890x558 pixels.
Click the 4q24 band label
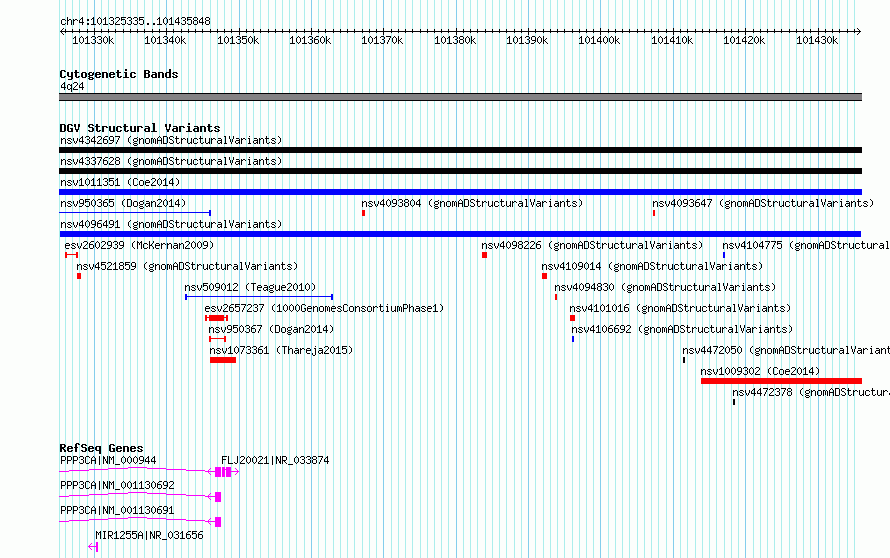tap(72, 86)
